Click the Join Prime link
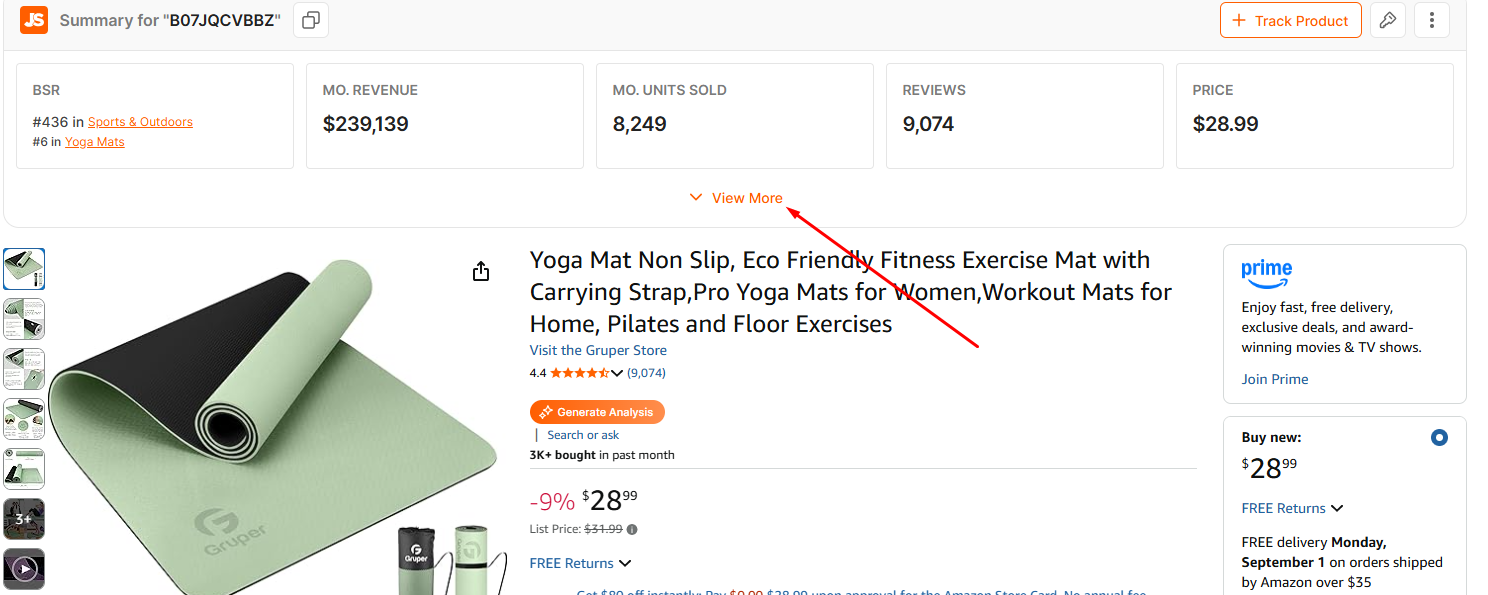This screenshot has width=1488, height=595. 1274,379
